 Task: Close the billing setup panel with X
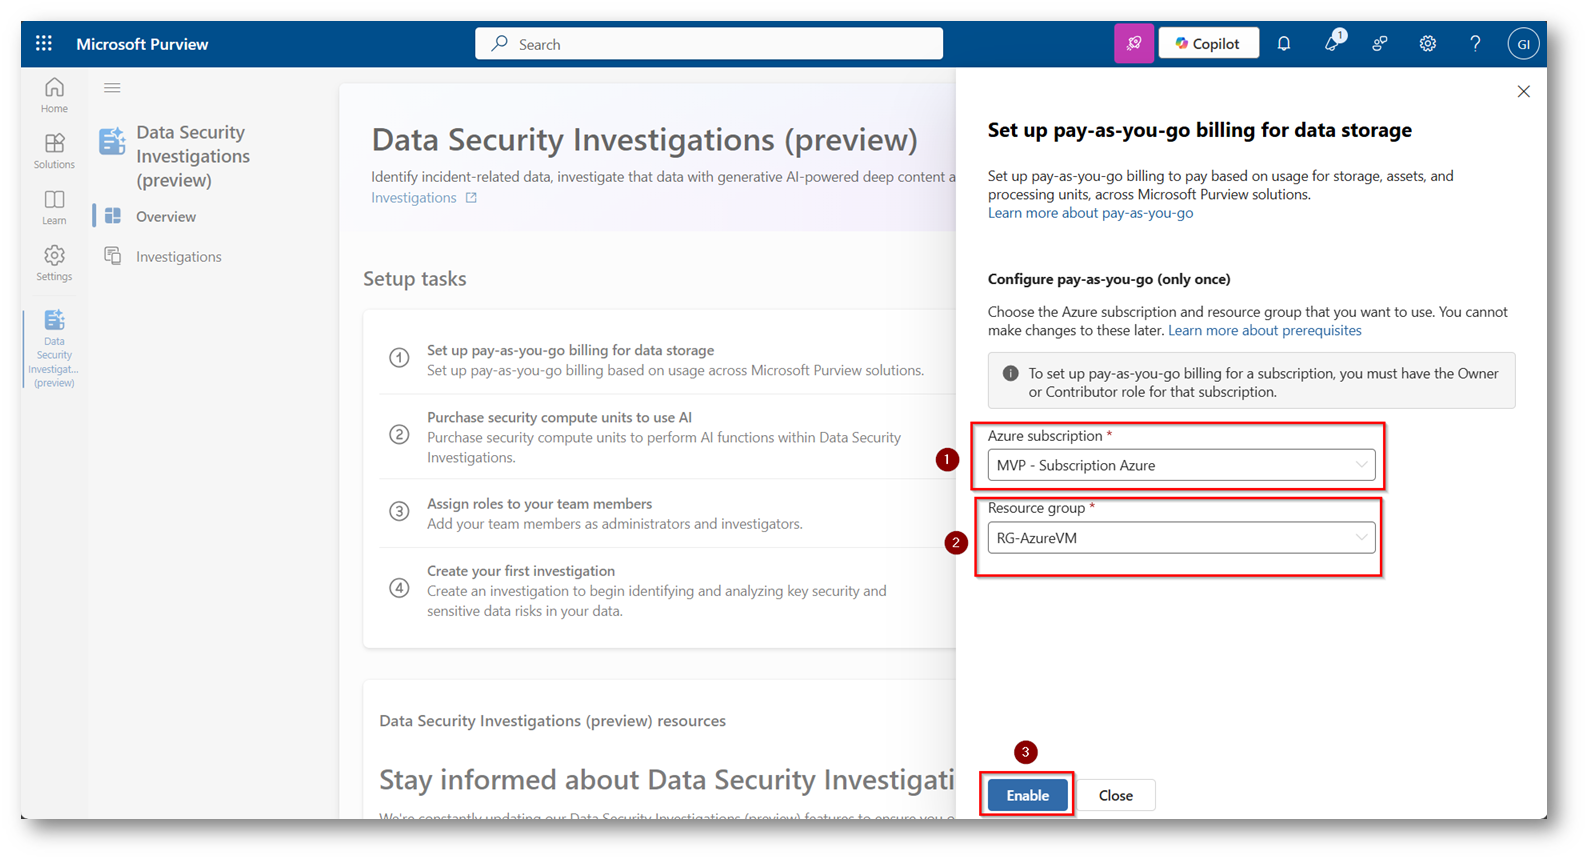click(1523, 91)
